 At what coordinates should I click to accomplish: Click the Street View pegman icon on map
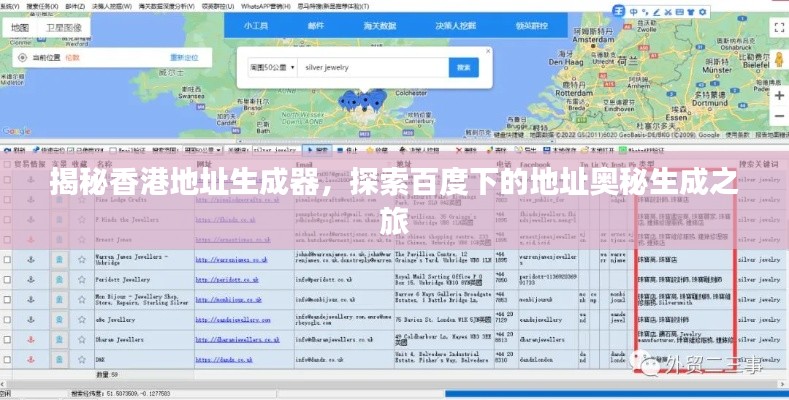(x=779, y=59)
